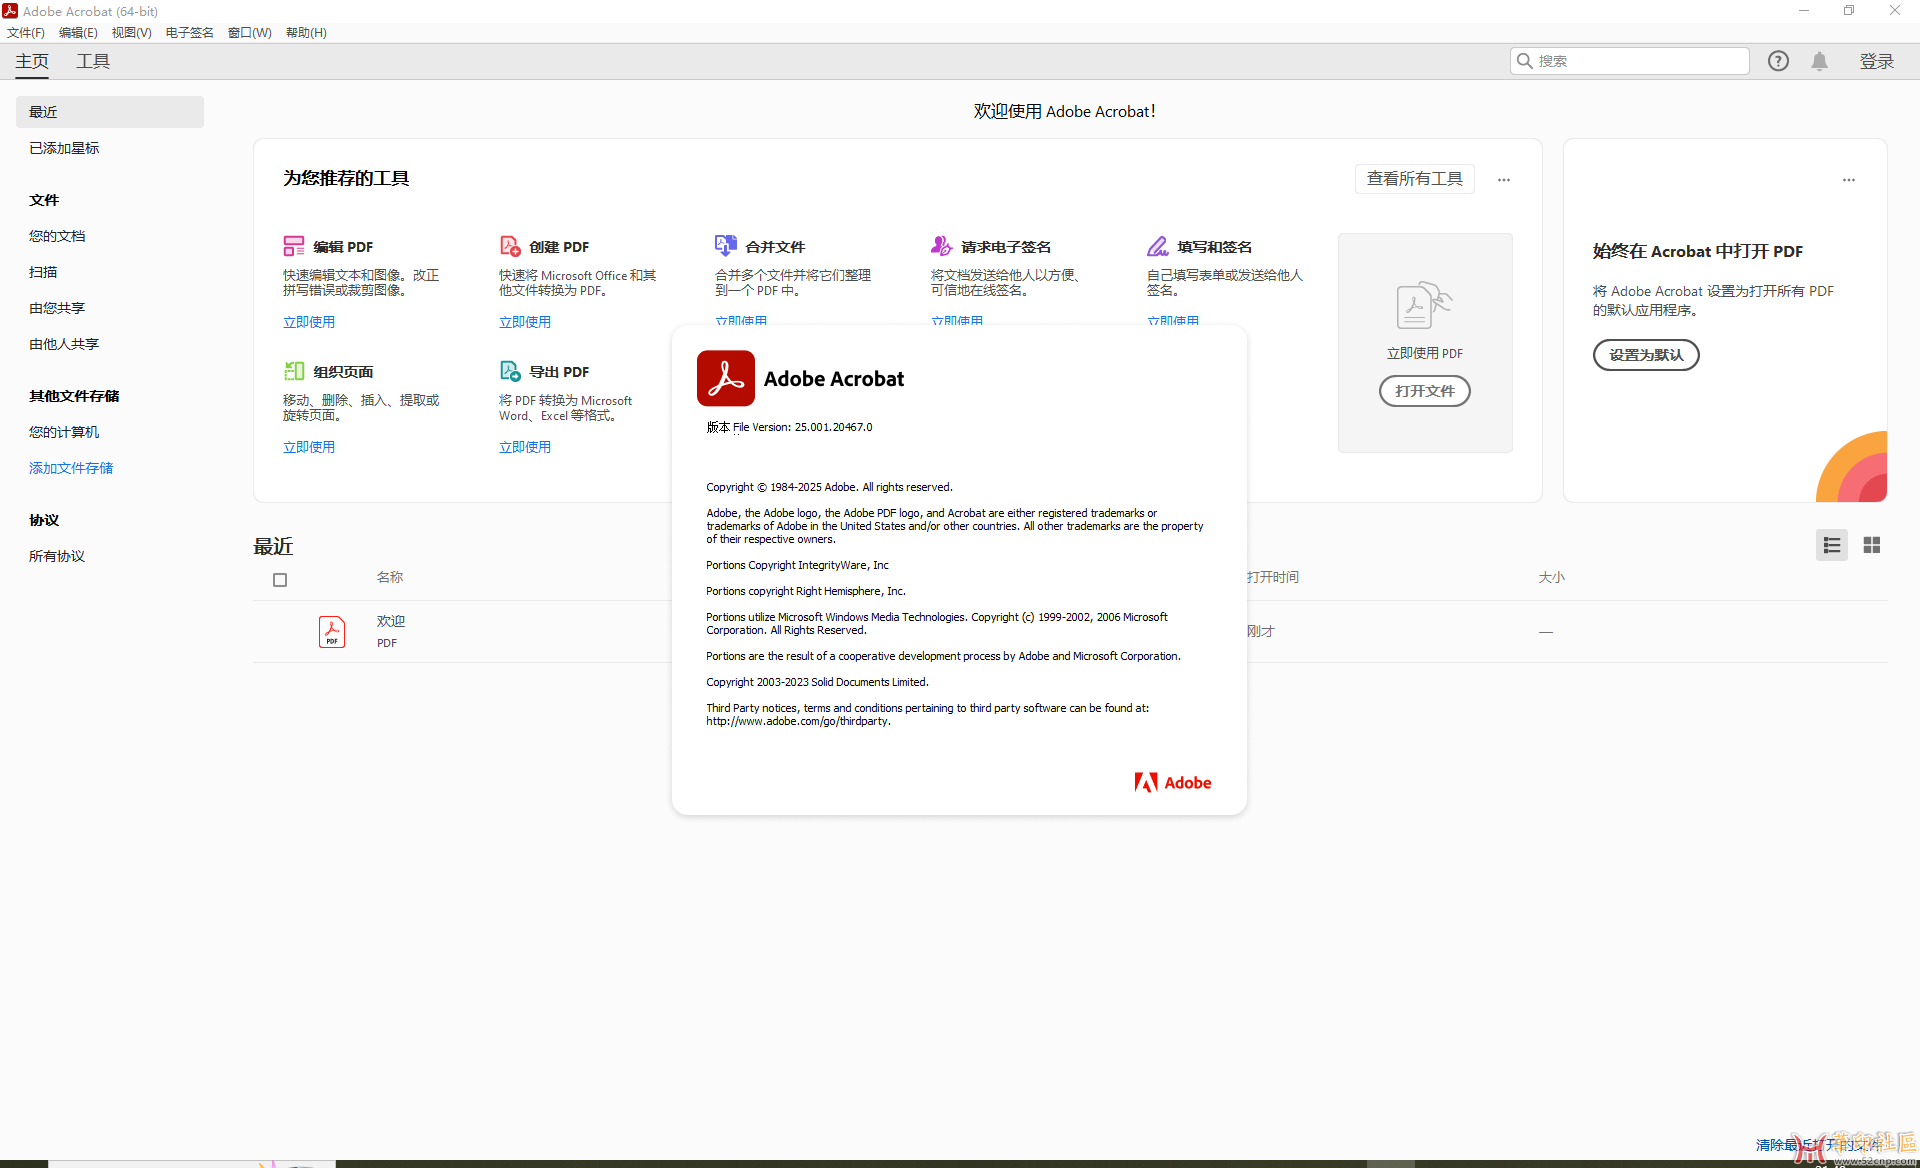Click the 登录 sign-in button
The image size is (1920, 1168).
tap(1877, 62)
